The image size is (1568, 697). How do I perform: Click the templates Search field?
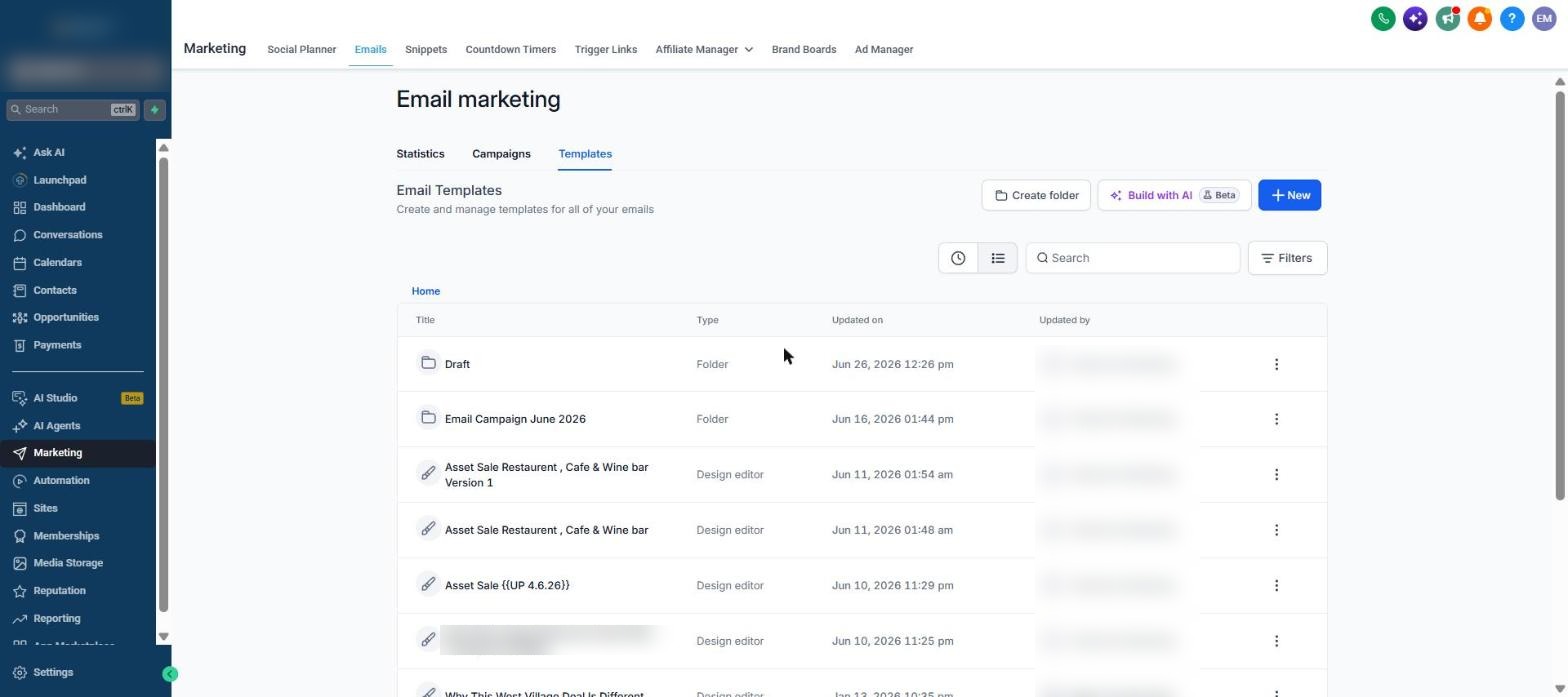1133,258
